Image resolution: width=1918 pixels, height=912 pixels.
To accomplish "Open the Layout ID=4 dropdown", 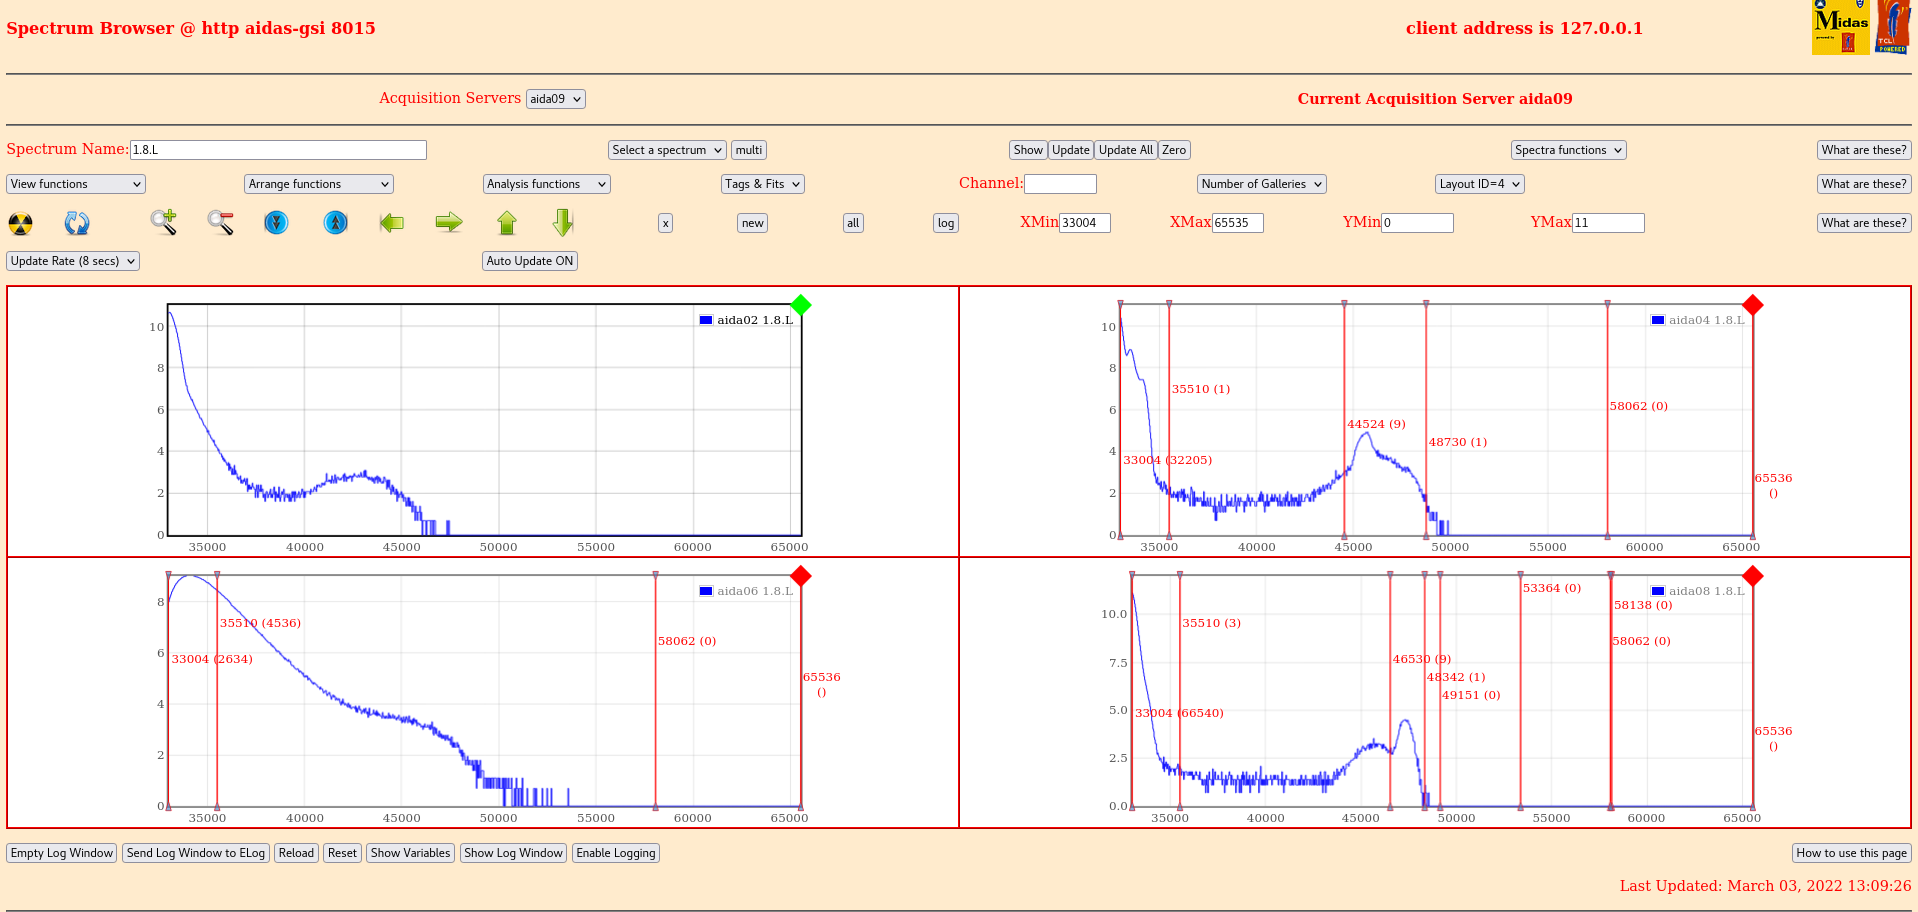I will 1480,184.
